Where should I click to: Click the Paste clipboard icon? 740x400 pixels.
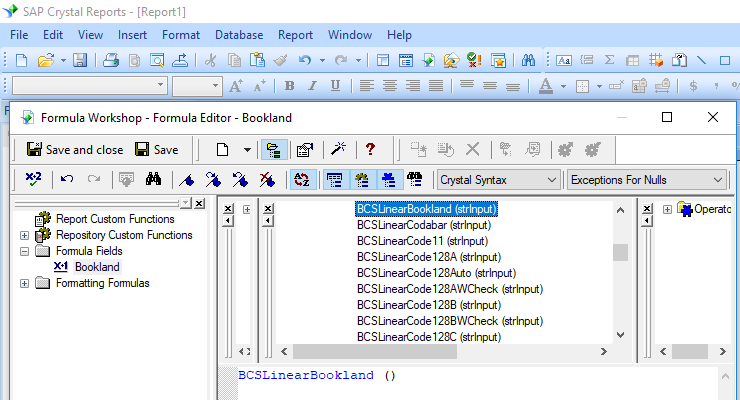click(x=257, y=60)
